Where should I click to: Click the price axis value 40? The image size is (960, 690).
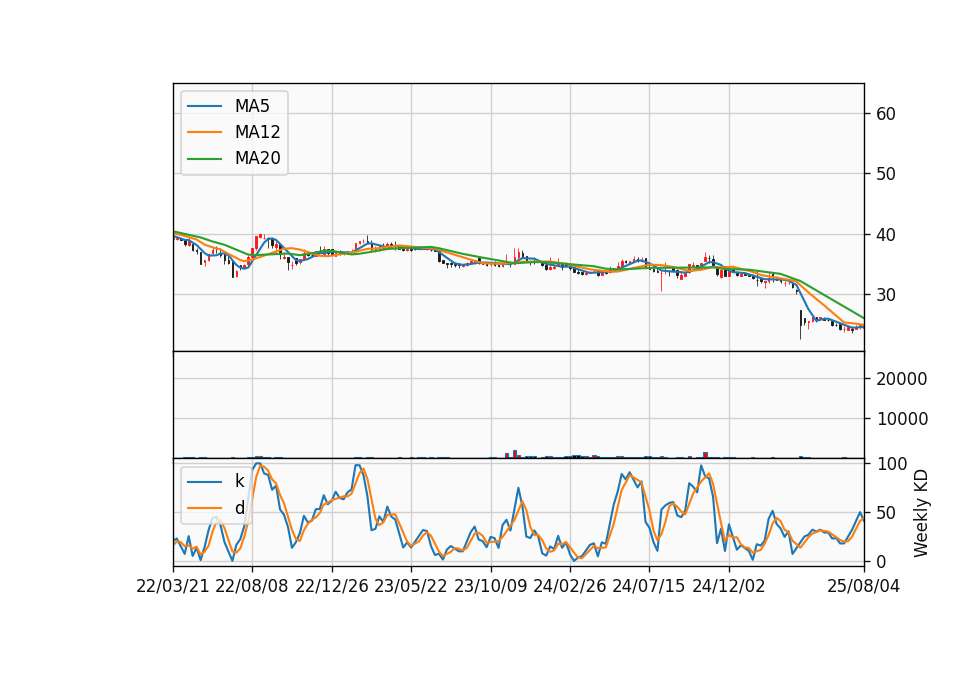click(885, 234)
